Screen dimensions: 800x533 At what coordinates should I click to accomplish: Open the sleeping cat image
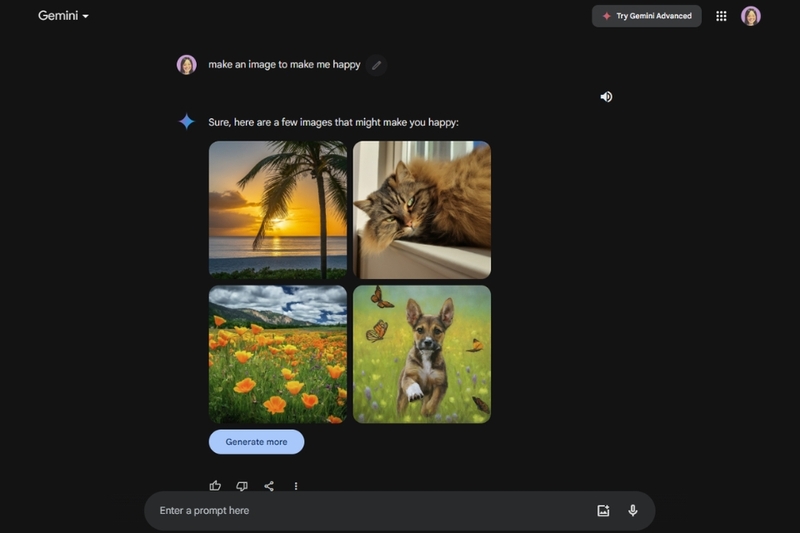(x=422, y=210)
